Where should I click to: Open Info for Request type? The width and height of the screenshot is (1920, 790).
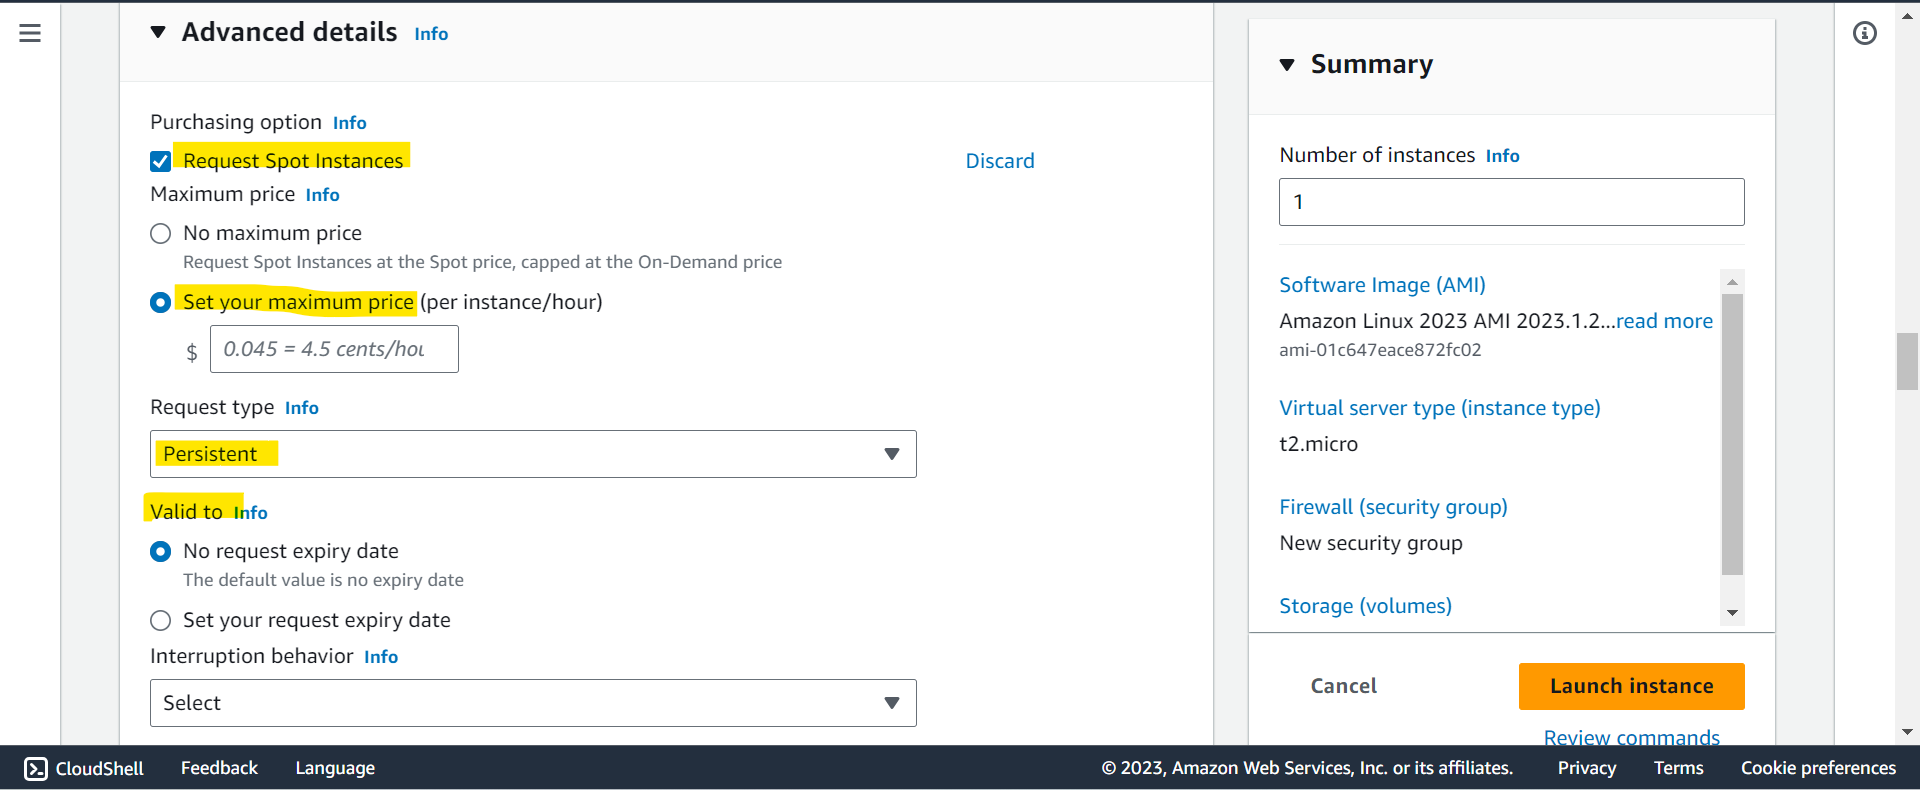pyautogui.click(x=302, y=408)
